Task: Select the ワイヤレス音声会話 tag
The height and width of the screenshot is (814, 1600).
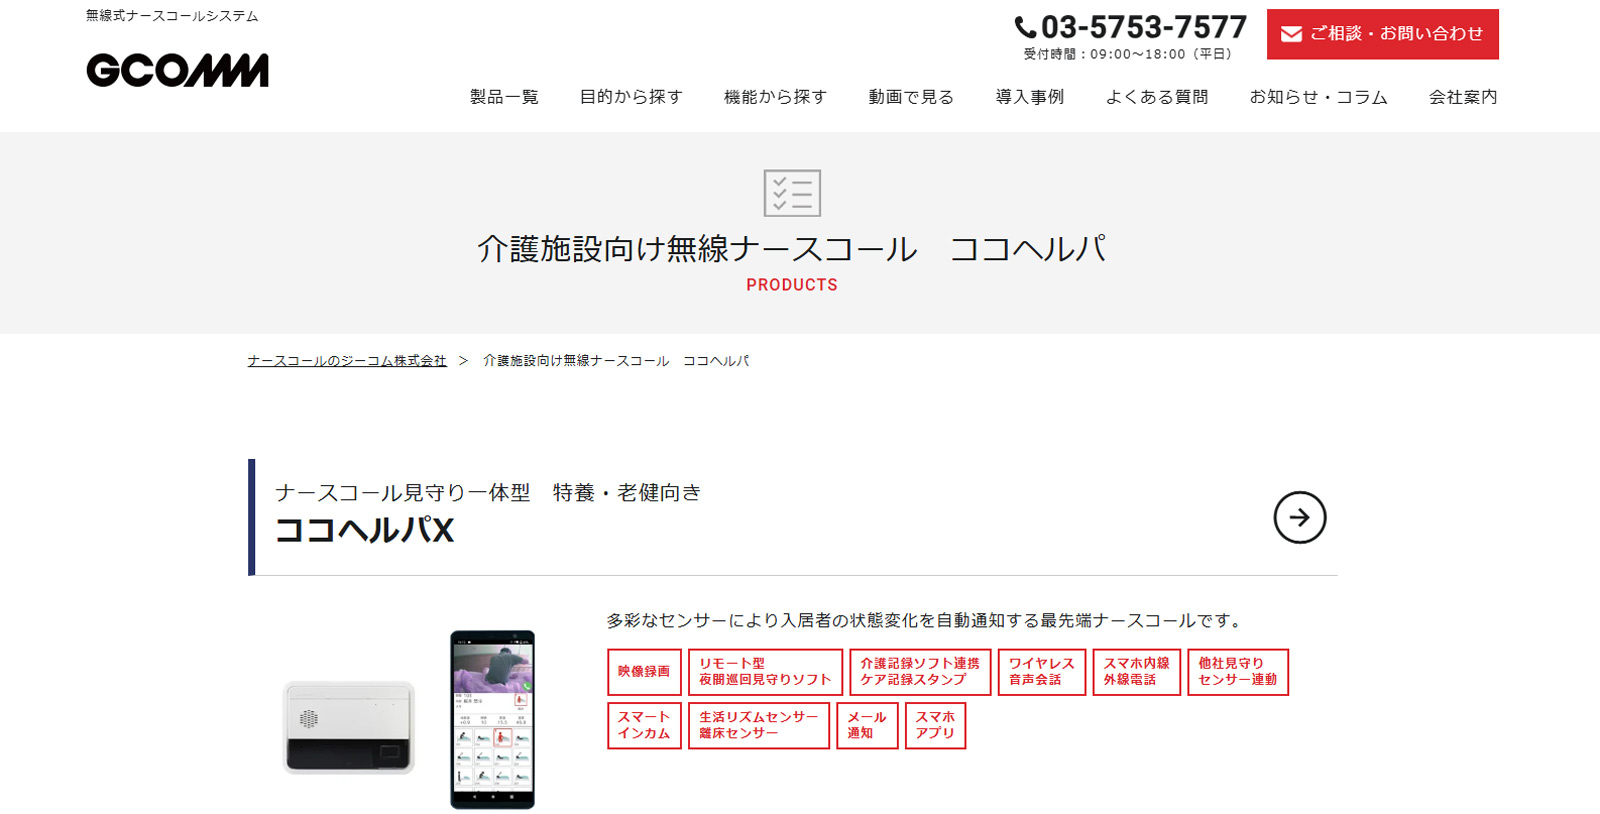Action: [1041, 672]
